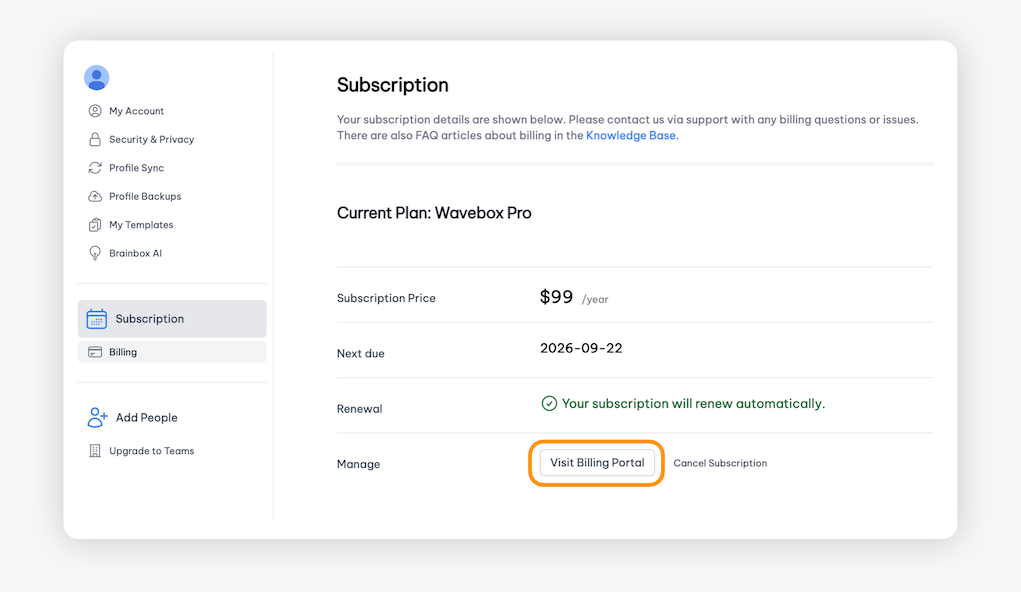Image resolution: width=1021 pixels, height=592 pixels.
Task: Click the Billing credit card icon
Action: coord(95,352)
